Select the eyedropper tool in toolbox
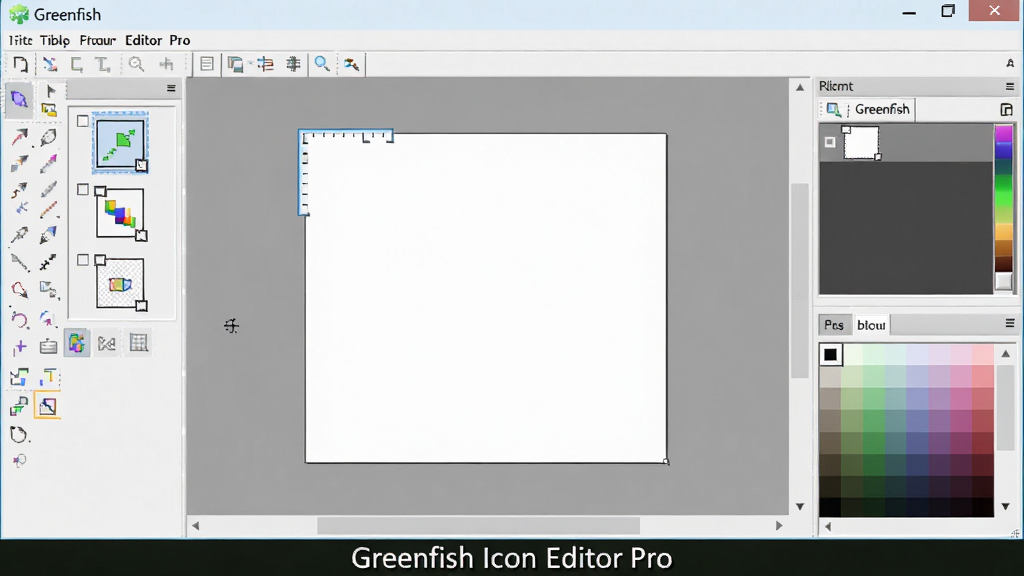This screenshot has width=1024, height=576. [19, 235]
